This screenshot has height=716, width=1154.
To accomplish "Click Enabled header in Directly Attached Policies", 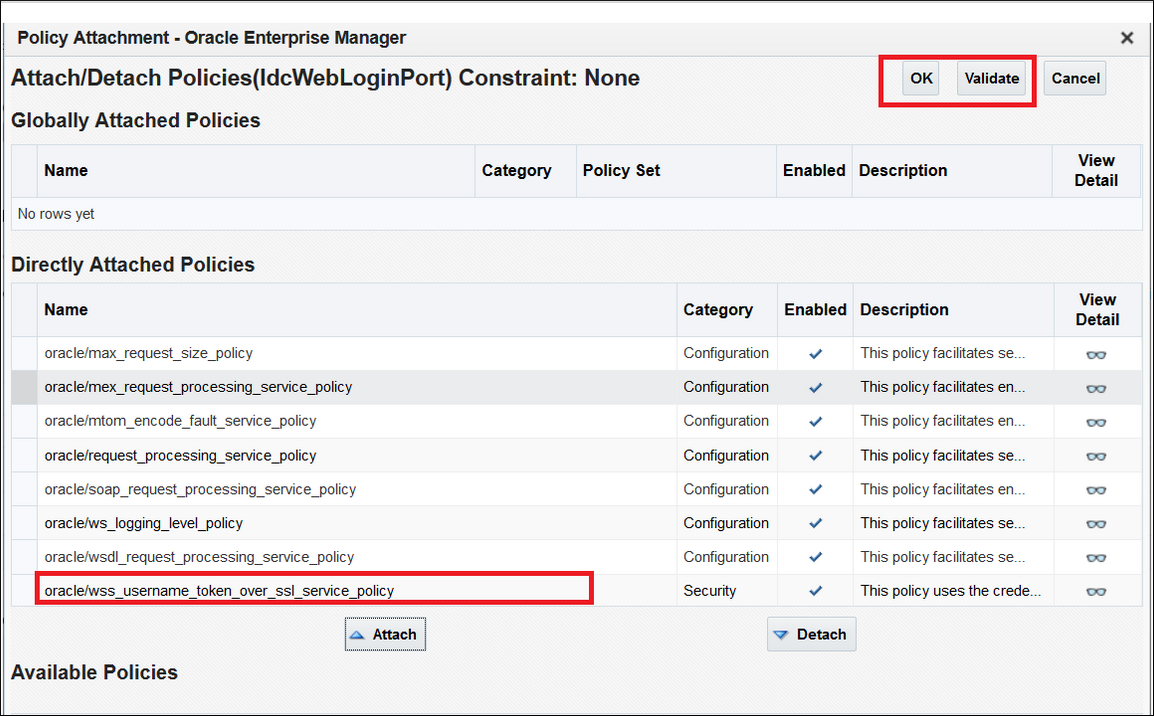I will [x=815, y=310].
